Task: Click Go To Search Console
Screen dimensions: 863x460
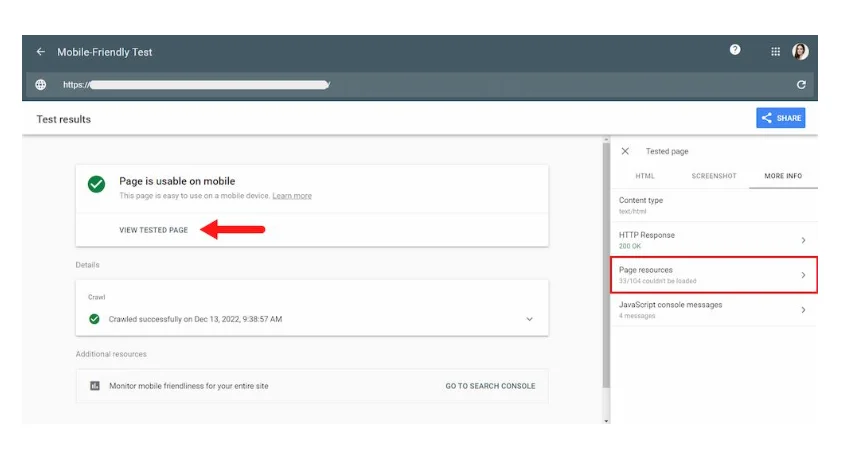Action: [490, 386]
